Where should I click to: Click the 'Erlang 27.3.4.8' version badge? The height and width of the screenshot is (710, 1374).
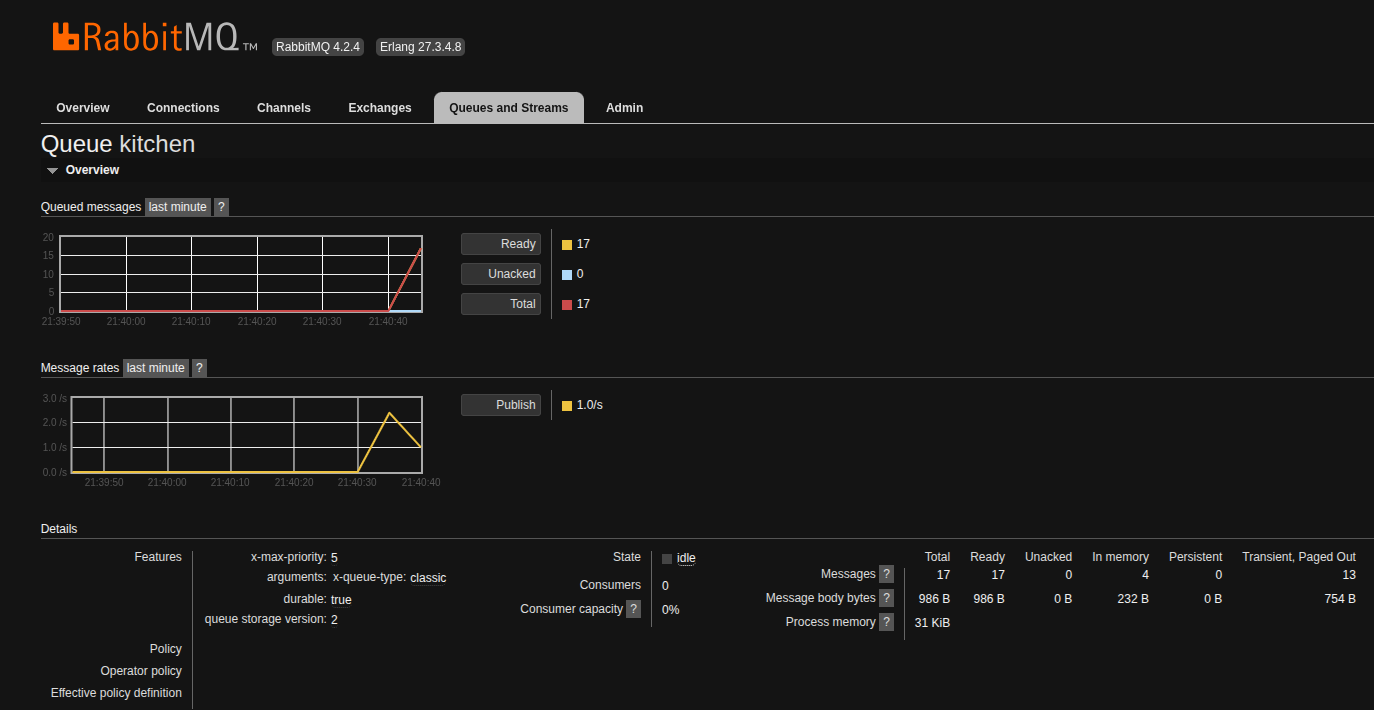click(421, 47)
